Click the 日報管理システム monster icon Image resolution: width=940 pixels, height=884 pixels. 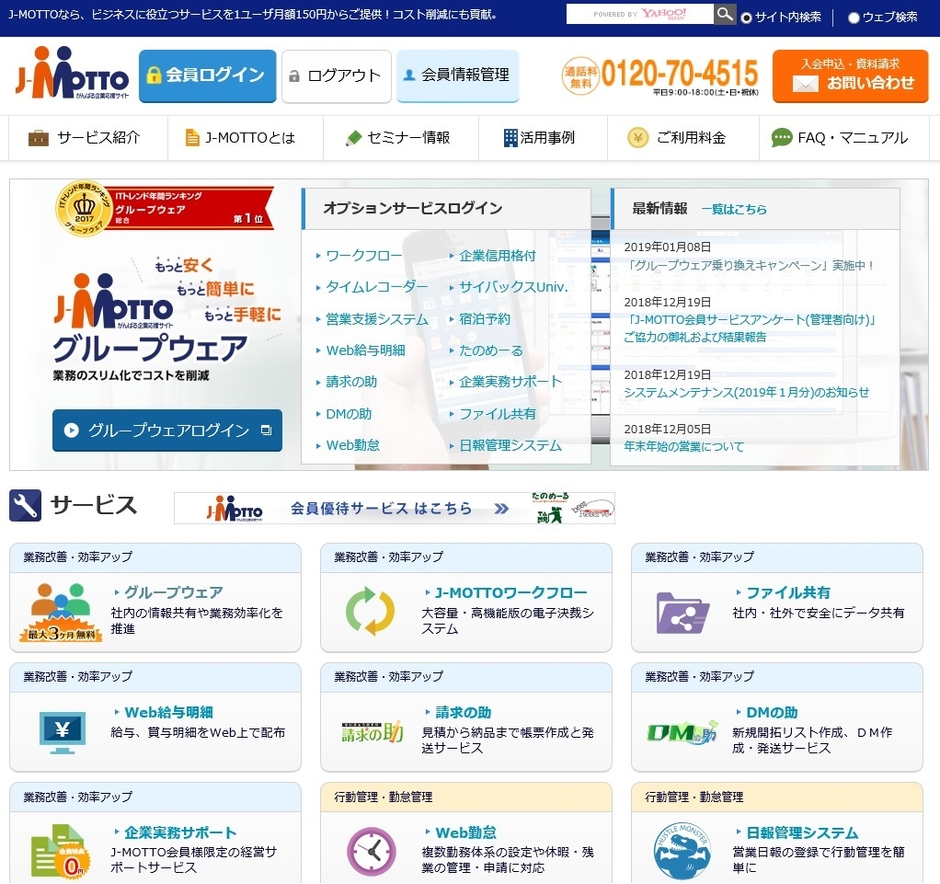pos(682,851)
